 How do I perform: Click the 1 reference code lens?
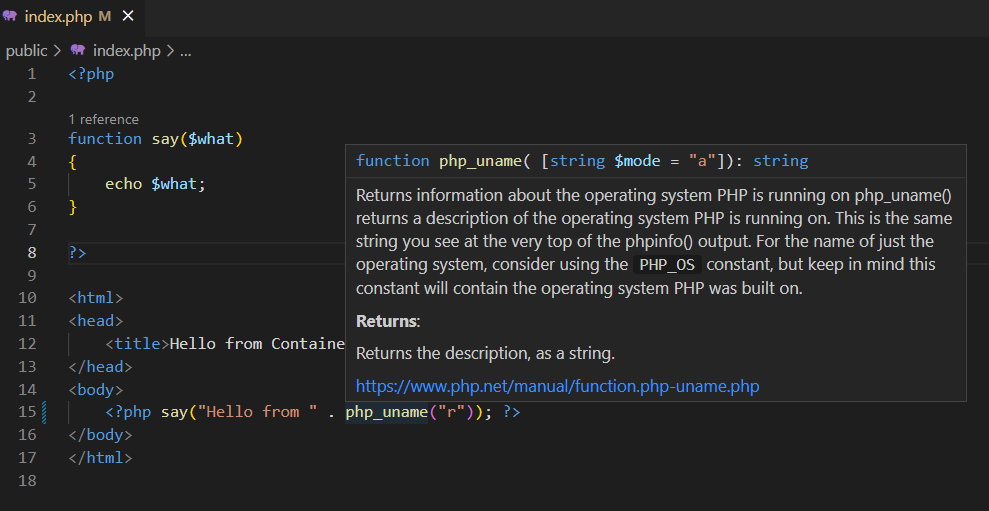tap(103, 119)
